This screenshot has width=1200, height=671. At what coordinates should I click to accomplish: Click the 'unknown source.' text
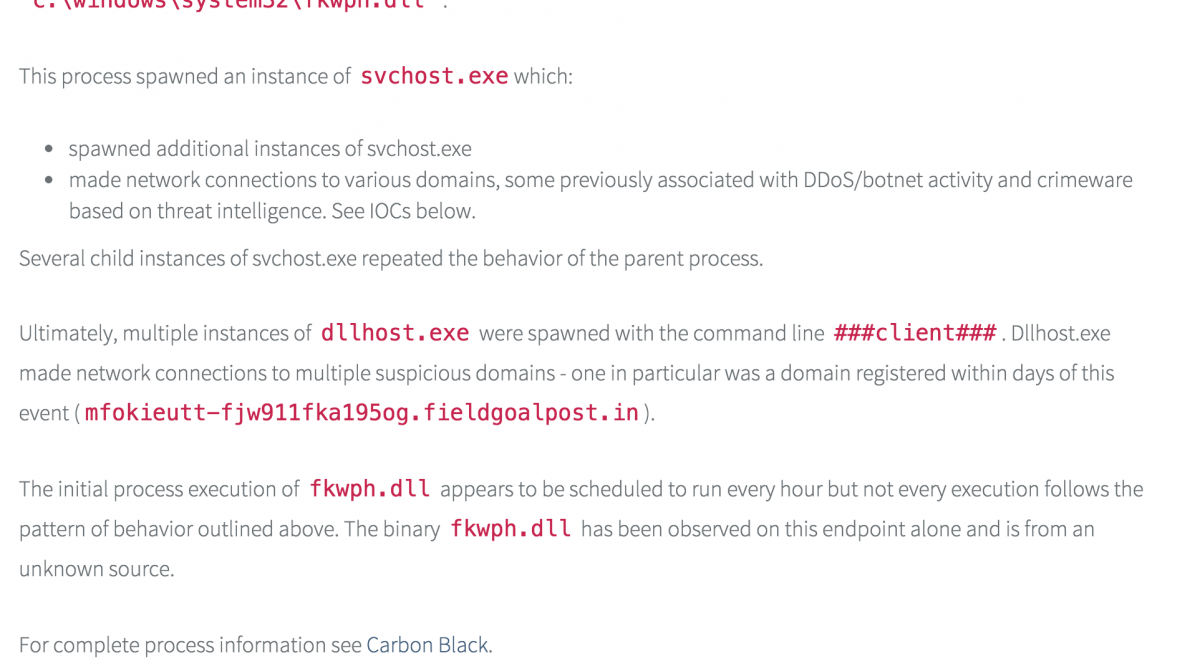coord(96,569)
